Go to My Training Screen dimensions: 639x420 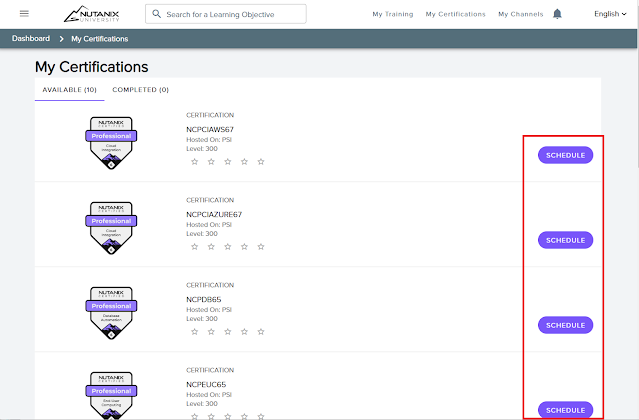coord(392,14)
